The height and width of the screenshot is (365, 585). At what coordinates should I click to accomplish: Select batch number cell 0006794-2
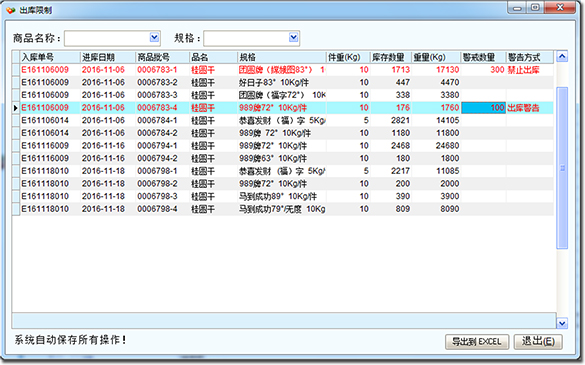click(162, 159)
